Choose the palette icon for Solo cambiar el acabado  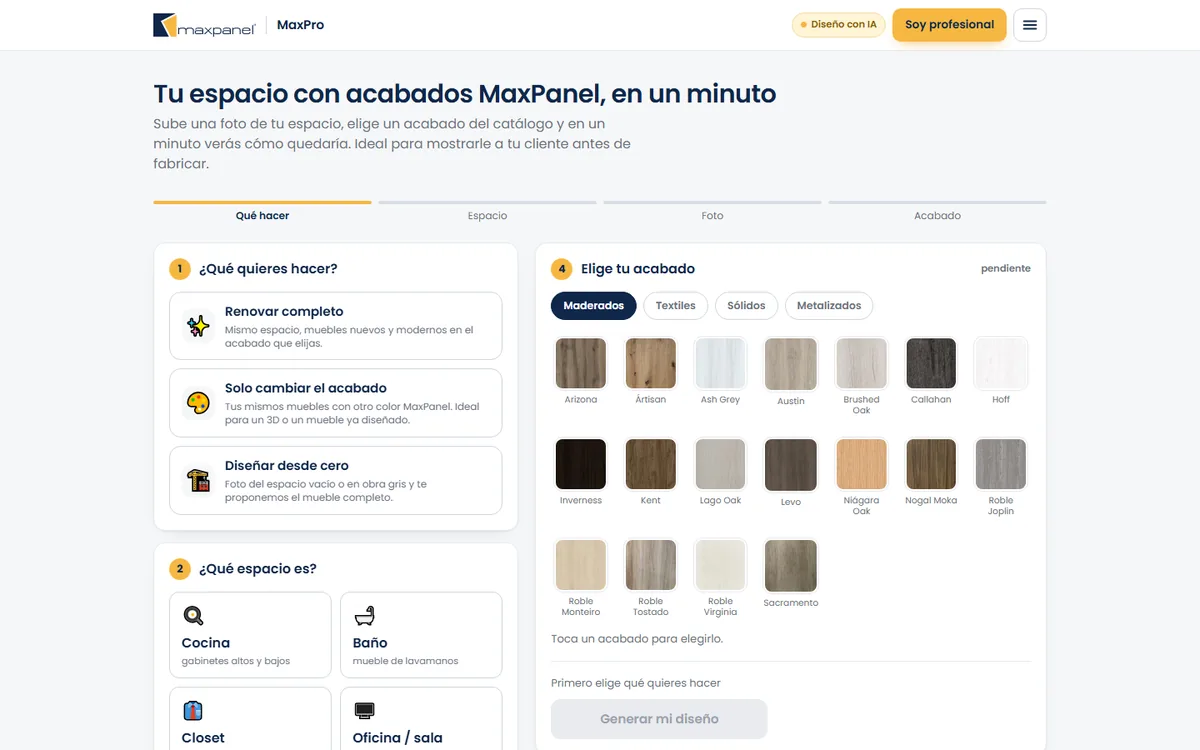click(x=198, y=403)
